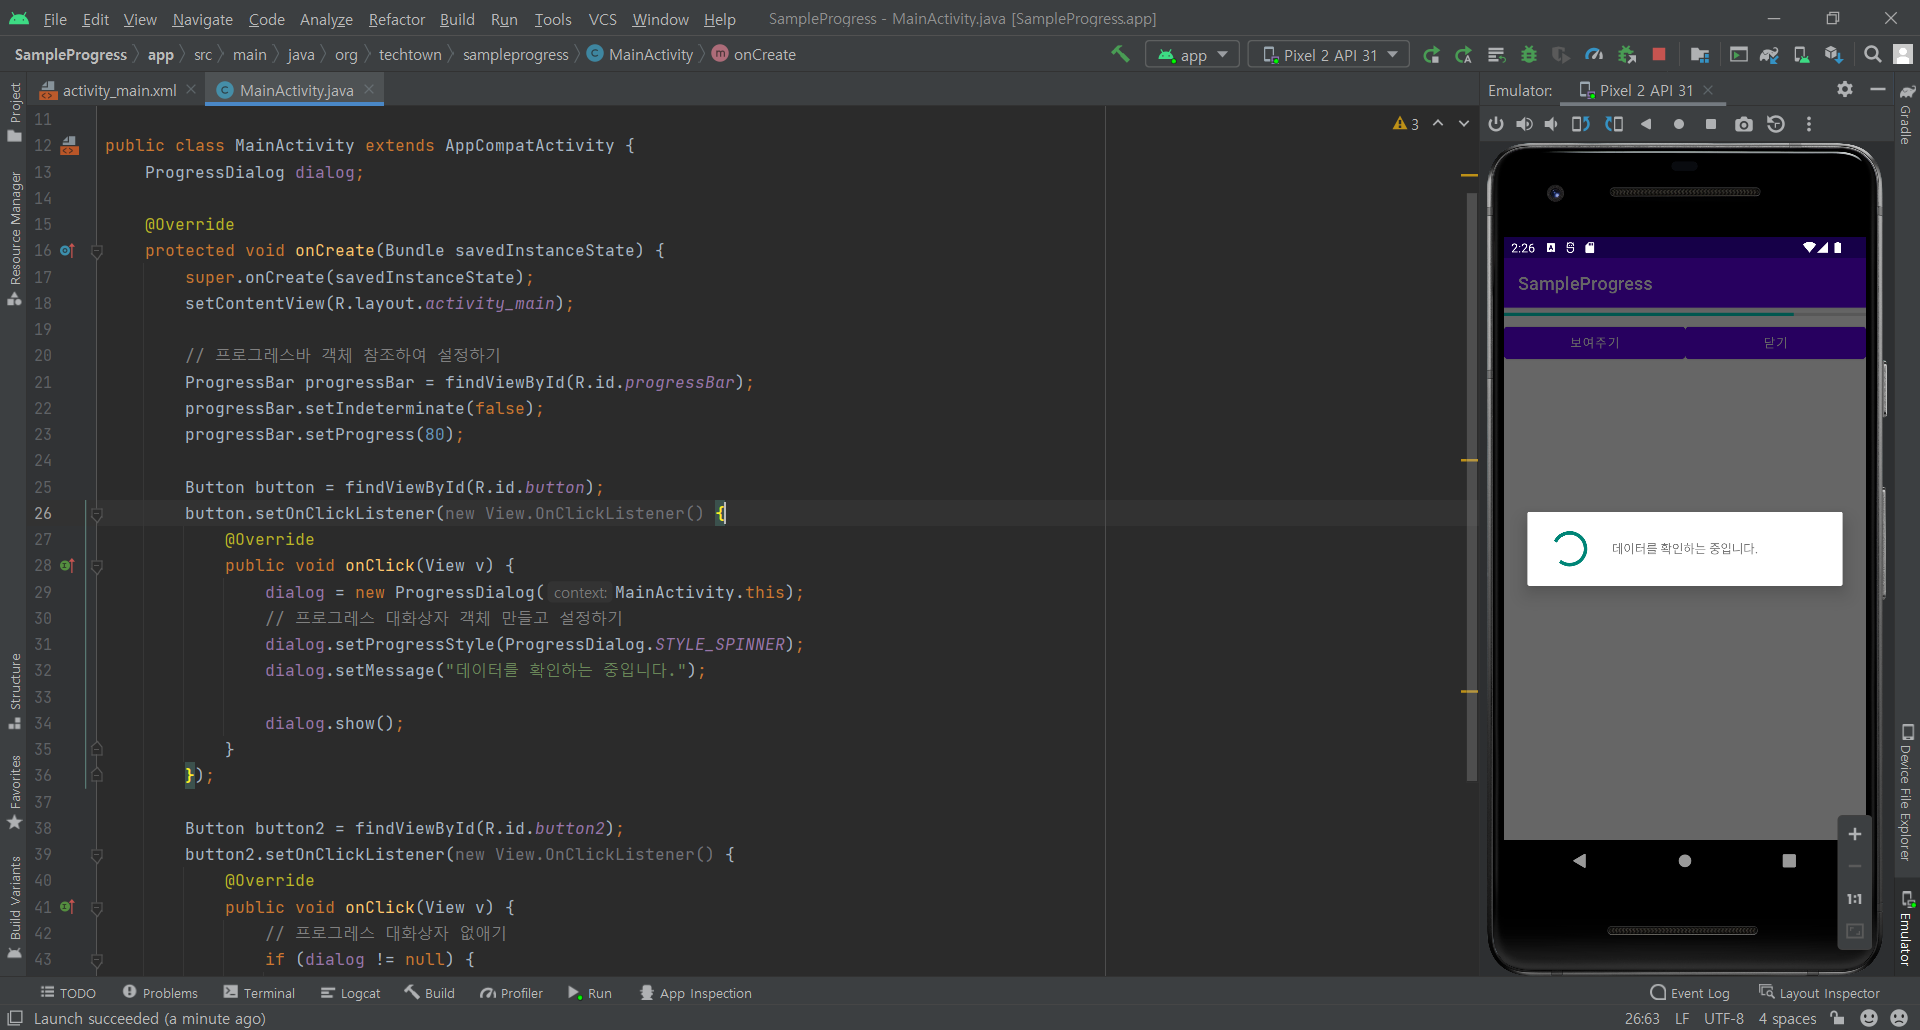Click the emulator toolbar Home circle icon
Viewport: 1920px width, 1030px height.
click(x=1679, y=124)
